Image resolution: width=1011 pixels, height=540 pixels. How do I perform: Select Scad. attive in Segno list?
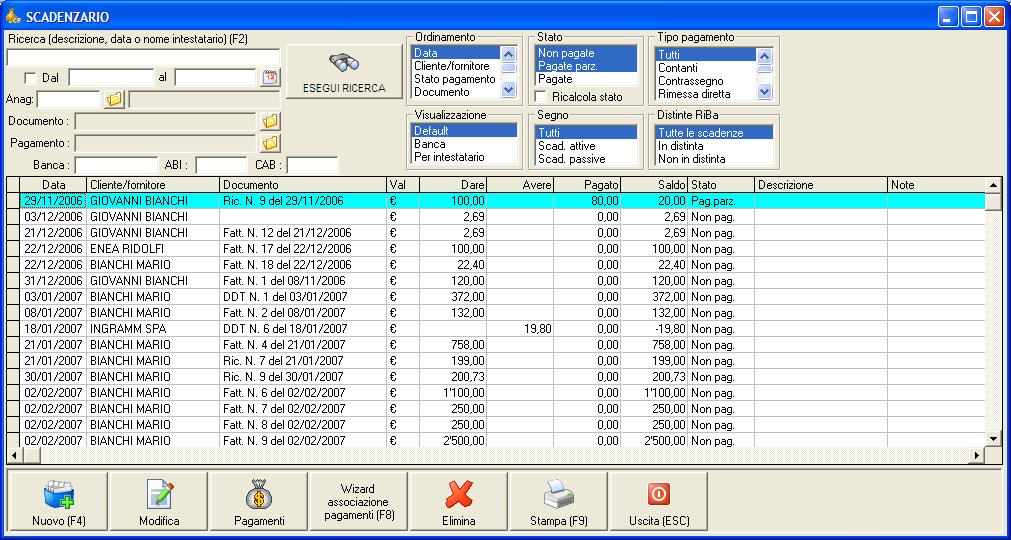click(586, 146)
